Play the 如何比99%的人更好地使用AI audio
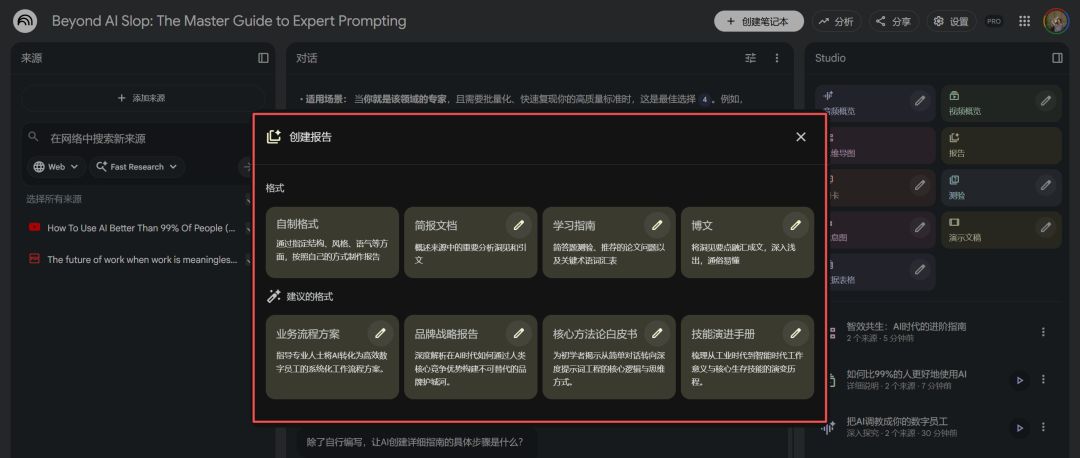Image resolution: width=1080 pixels, height=458 pixels. point(1019,380)
